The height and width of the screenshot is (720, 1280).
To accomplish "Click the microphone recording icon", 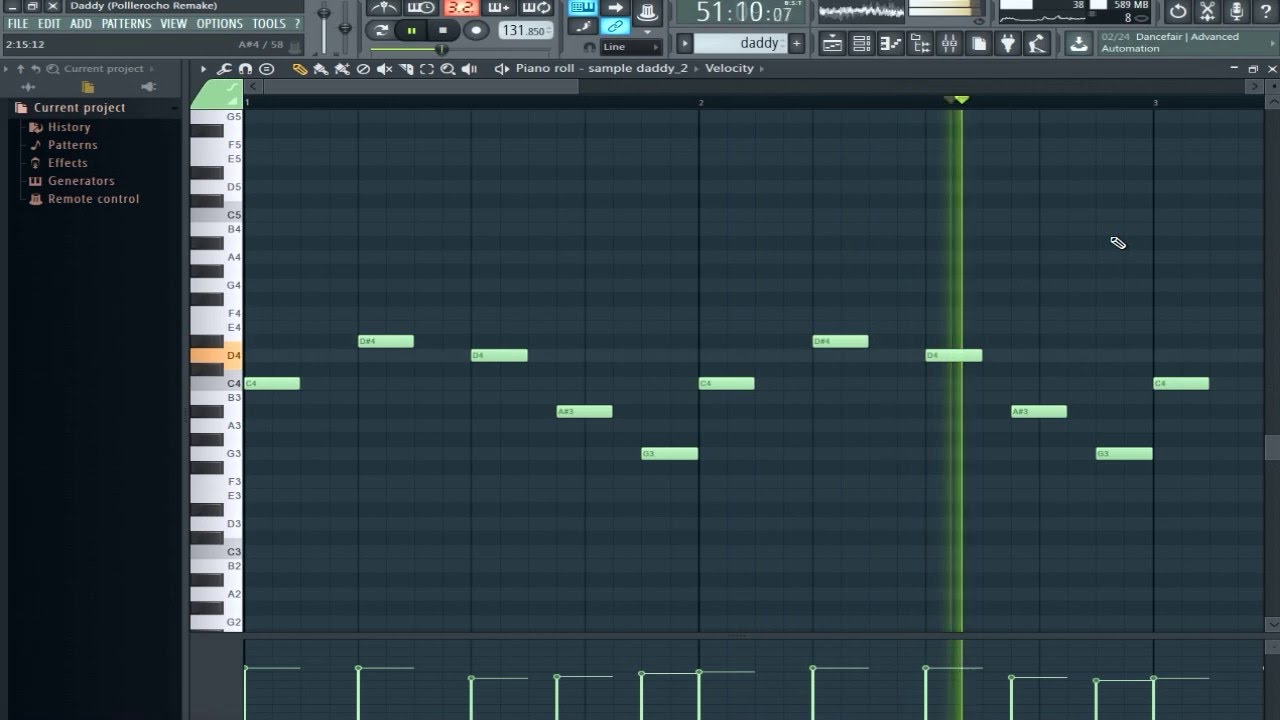I will pyautogui.click(x=1237, y=12).
